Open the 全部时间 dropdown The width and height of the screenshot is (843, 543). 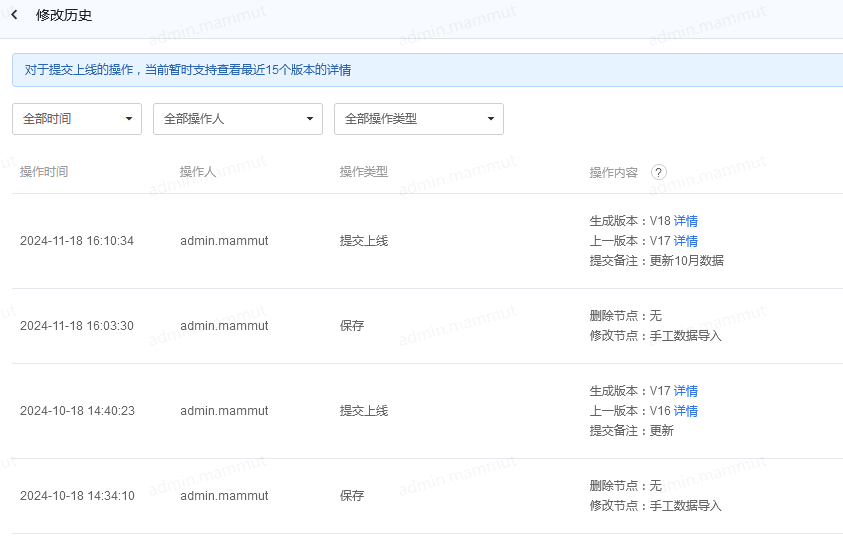[x=77, y=119]
